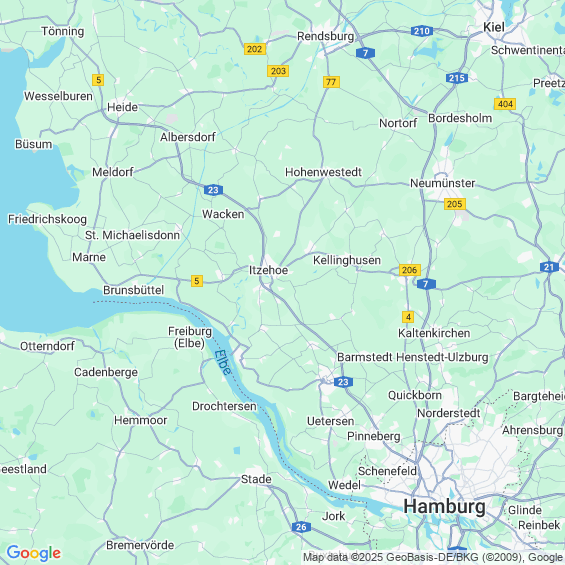The width and height of the screenshot is (565, 565).
Task: Click the blue 26 highway shield near Jork
Action: (x=301, y=527)
